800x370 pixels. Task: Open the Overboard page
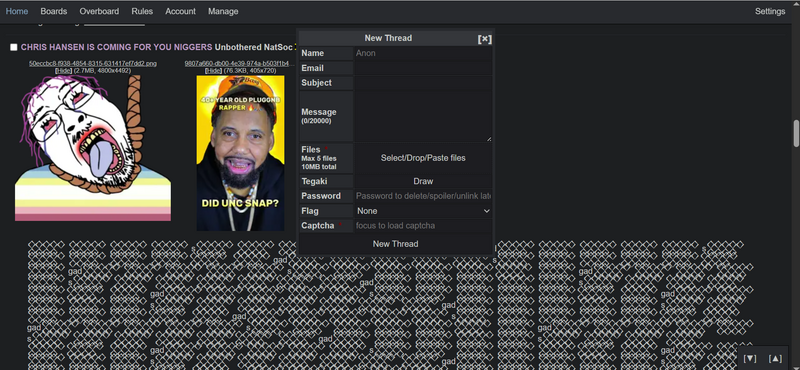click(x=99, y=11)
